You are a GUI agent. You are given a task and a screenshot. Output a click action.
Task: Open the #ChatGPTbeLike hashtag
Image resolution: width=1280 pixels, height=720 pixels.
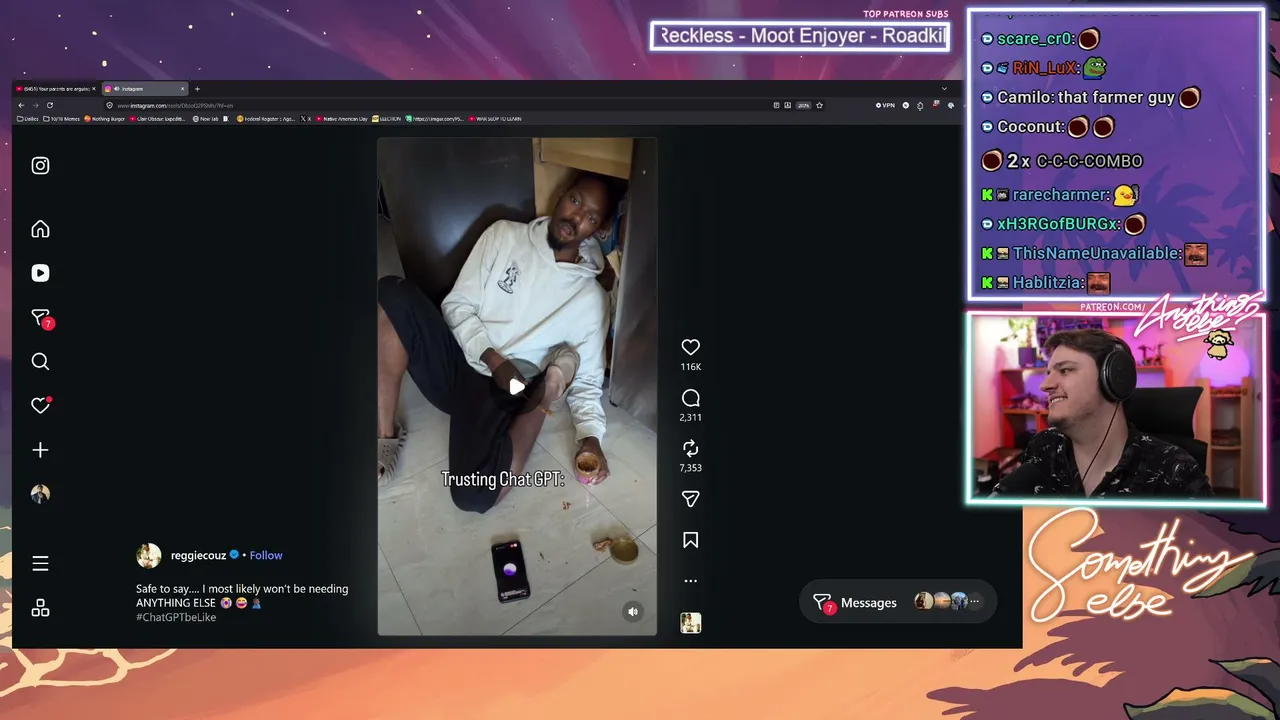pyautogui.click(x=176, y=617)
